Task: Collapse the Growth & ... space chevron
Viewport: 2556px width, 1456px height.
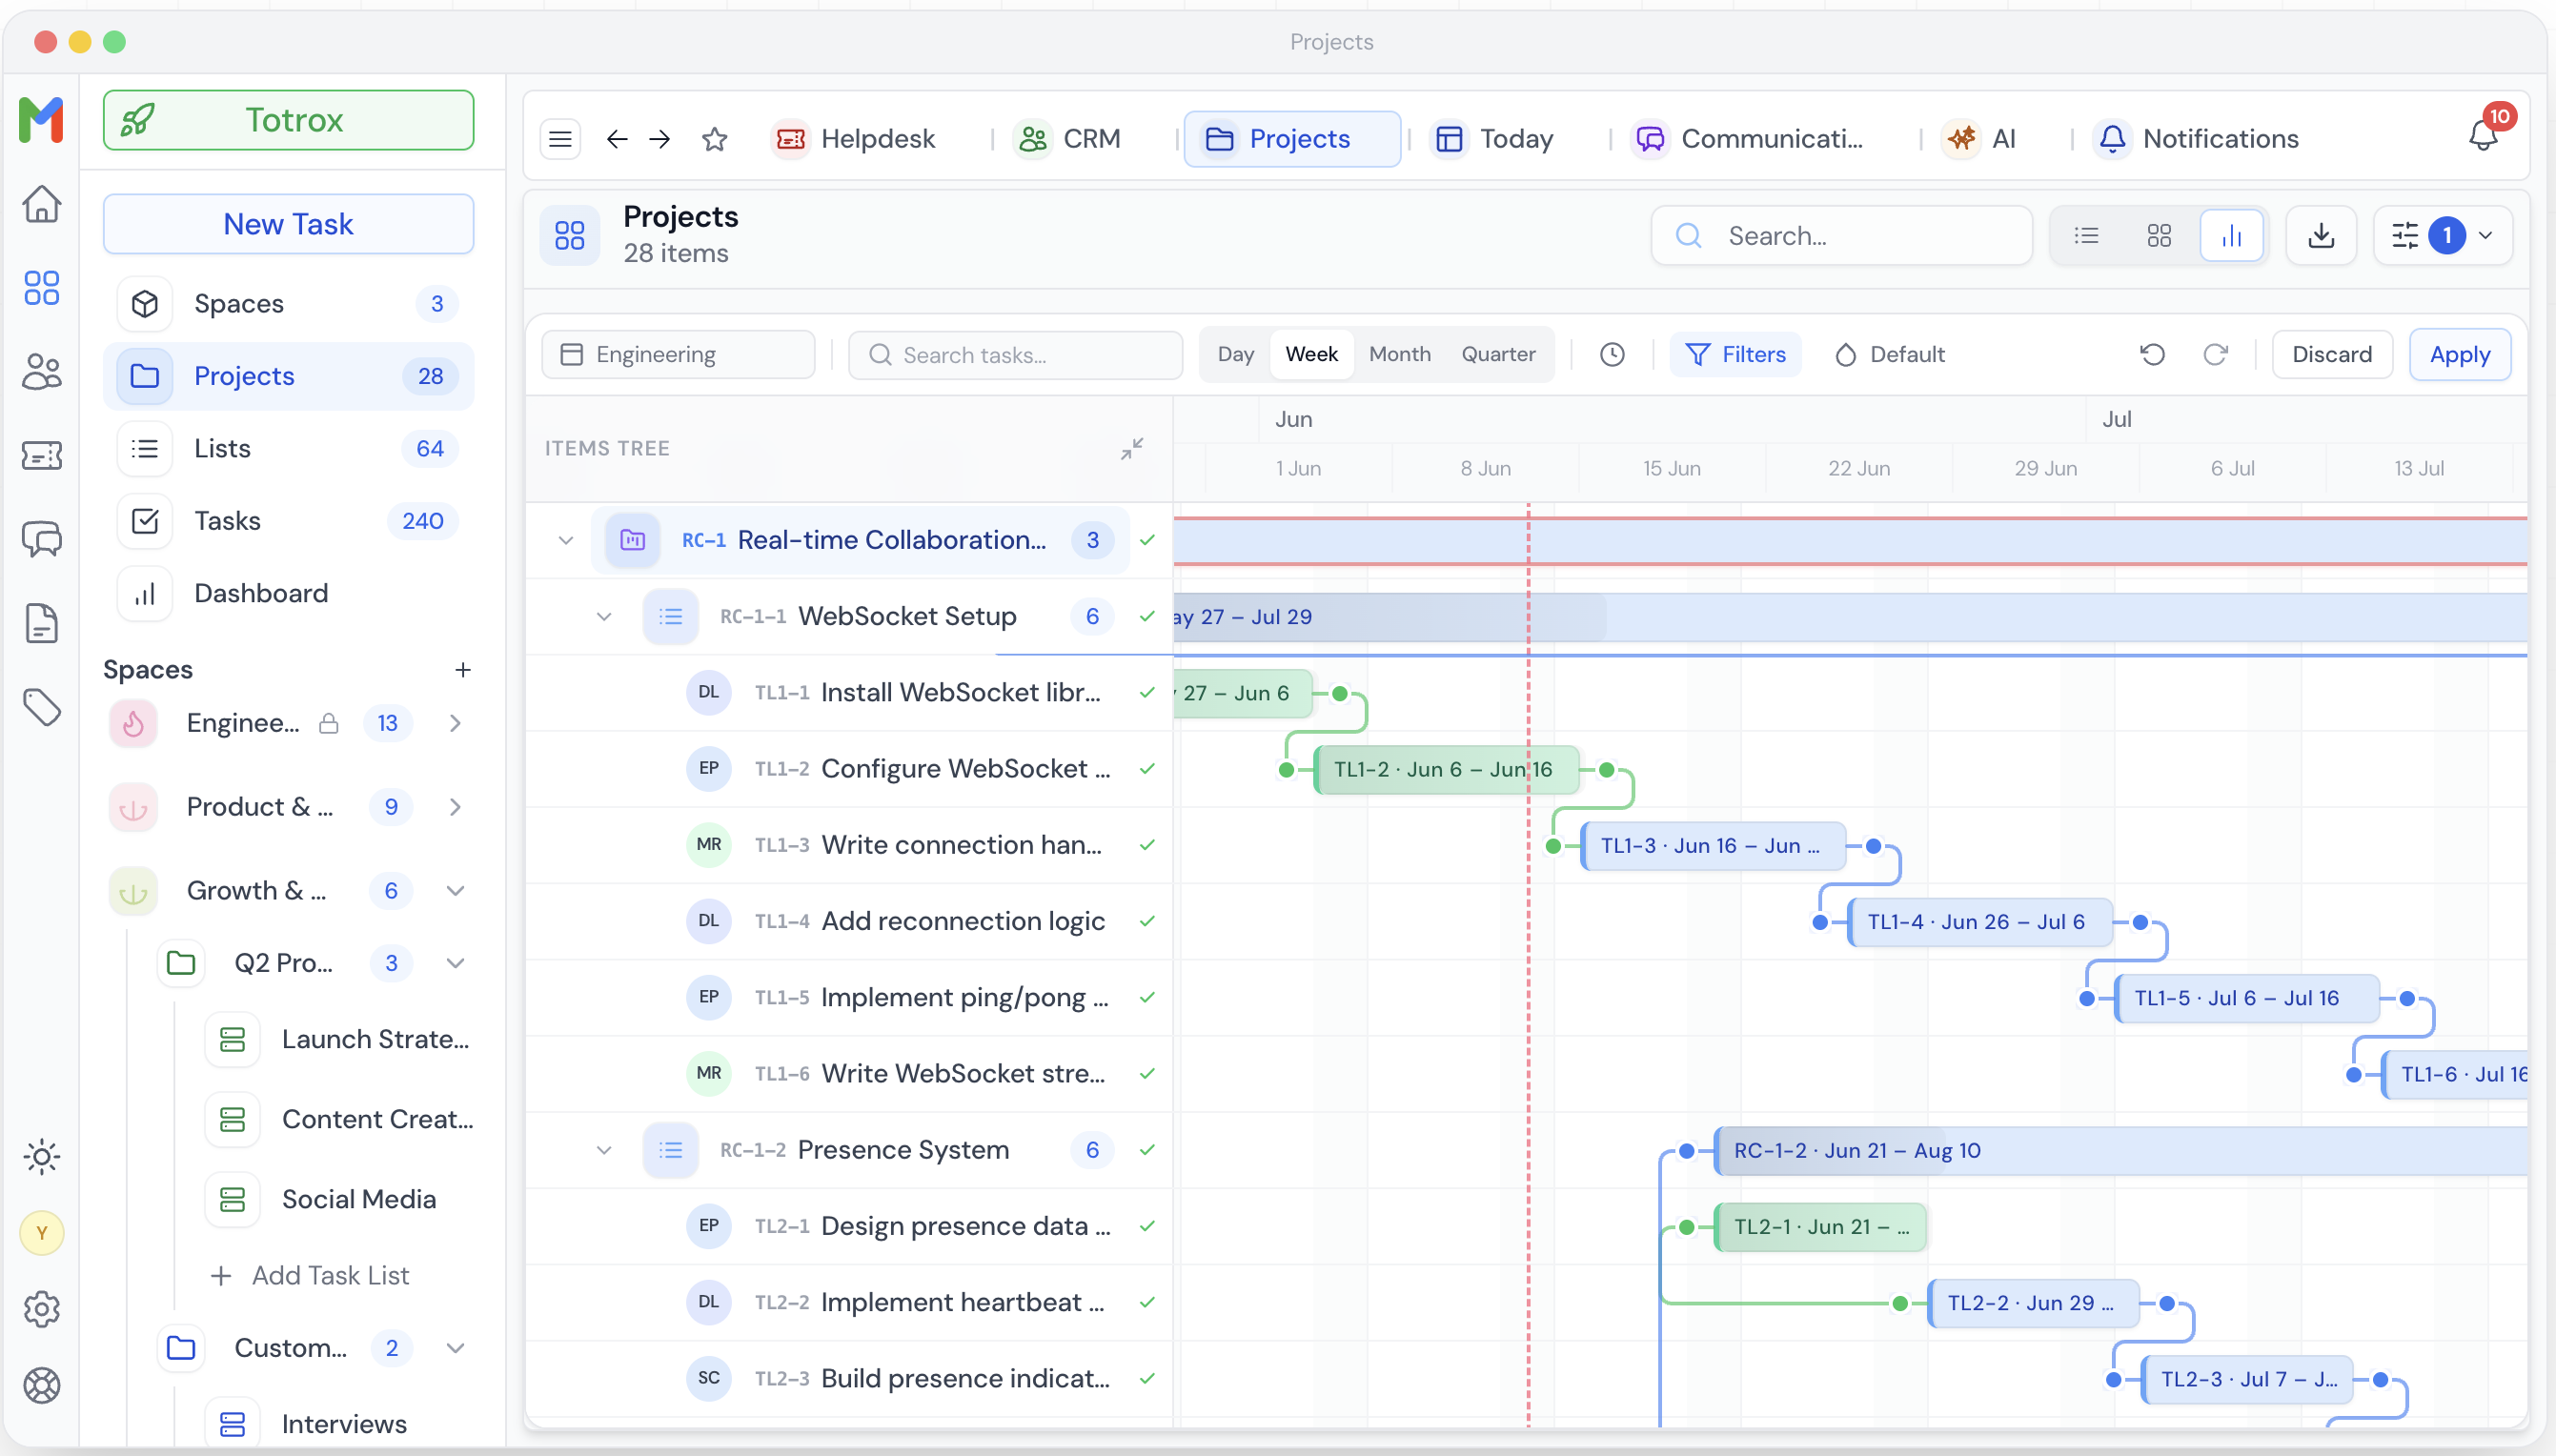Action: [455, 891]
